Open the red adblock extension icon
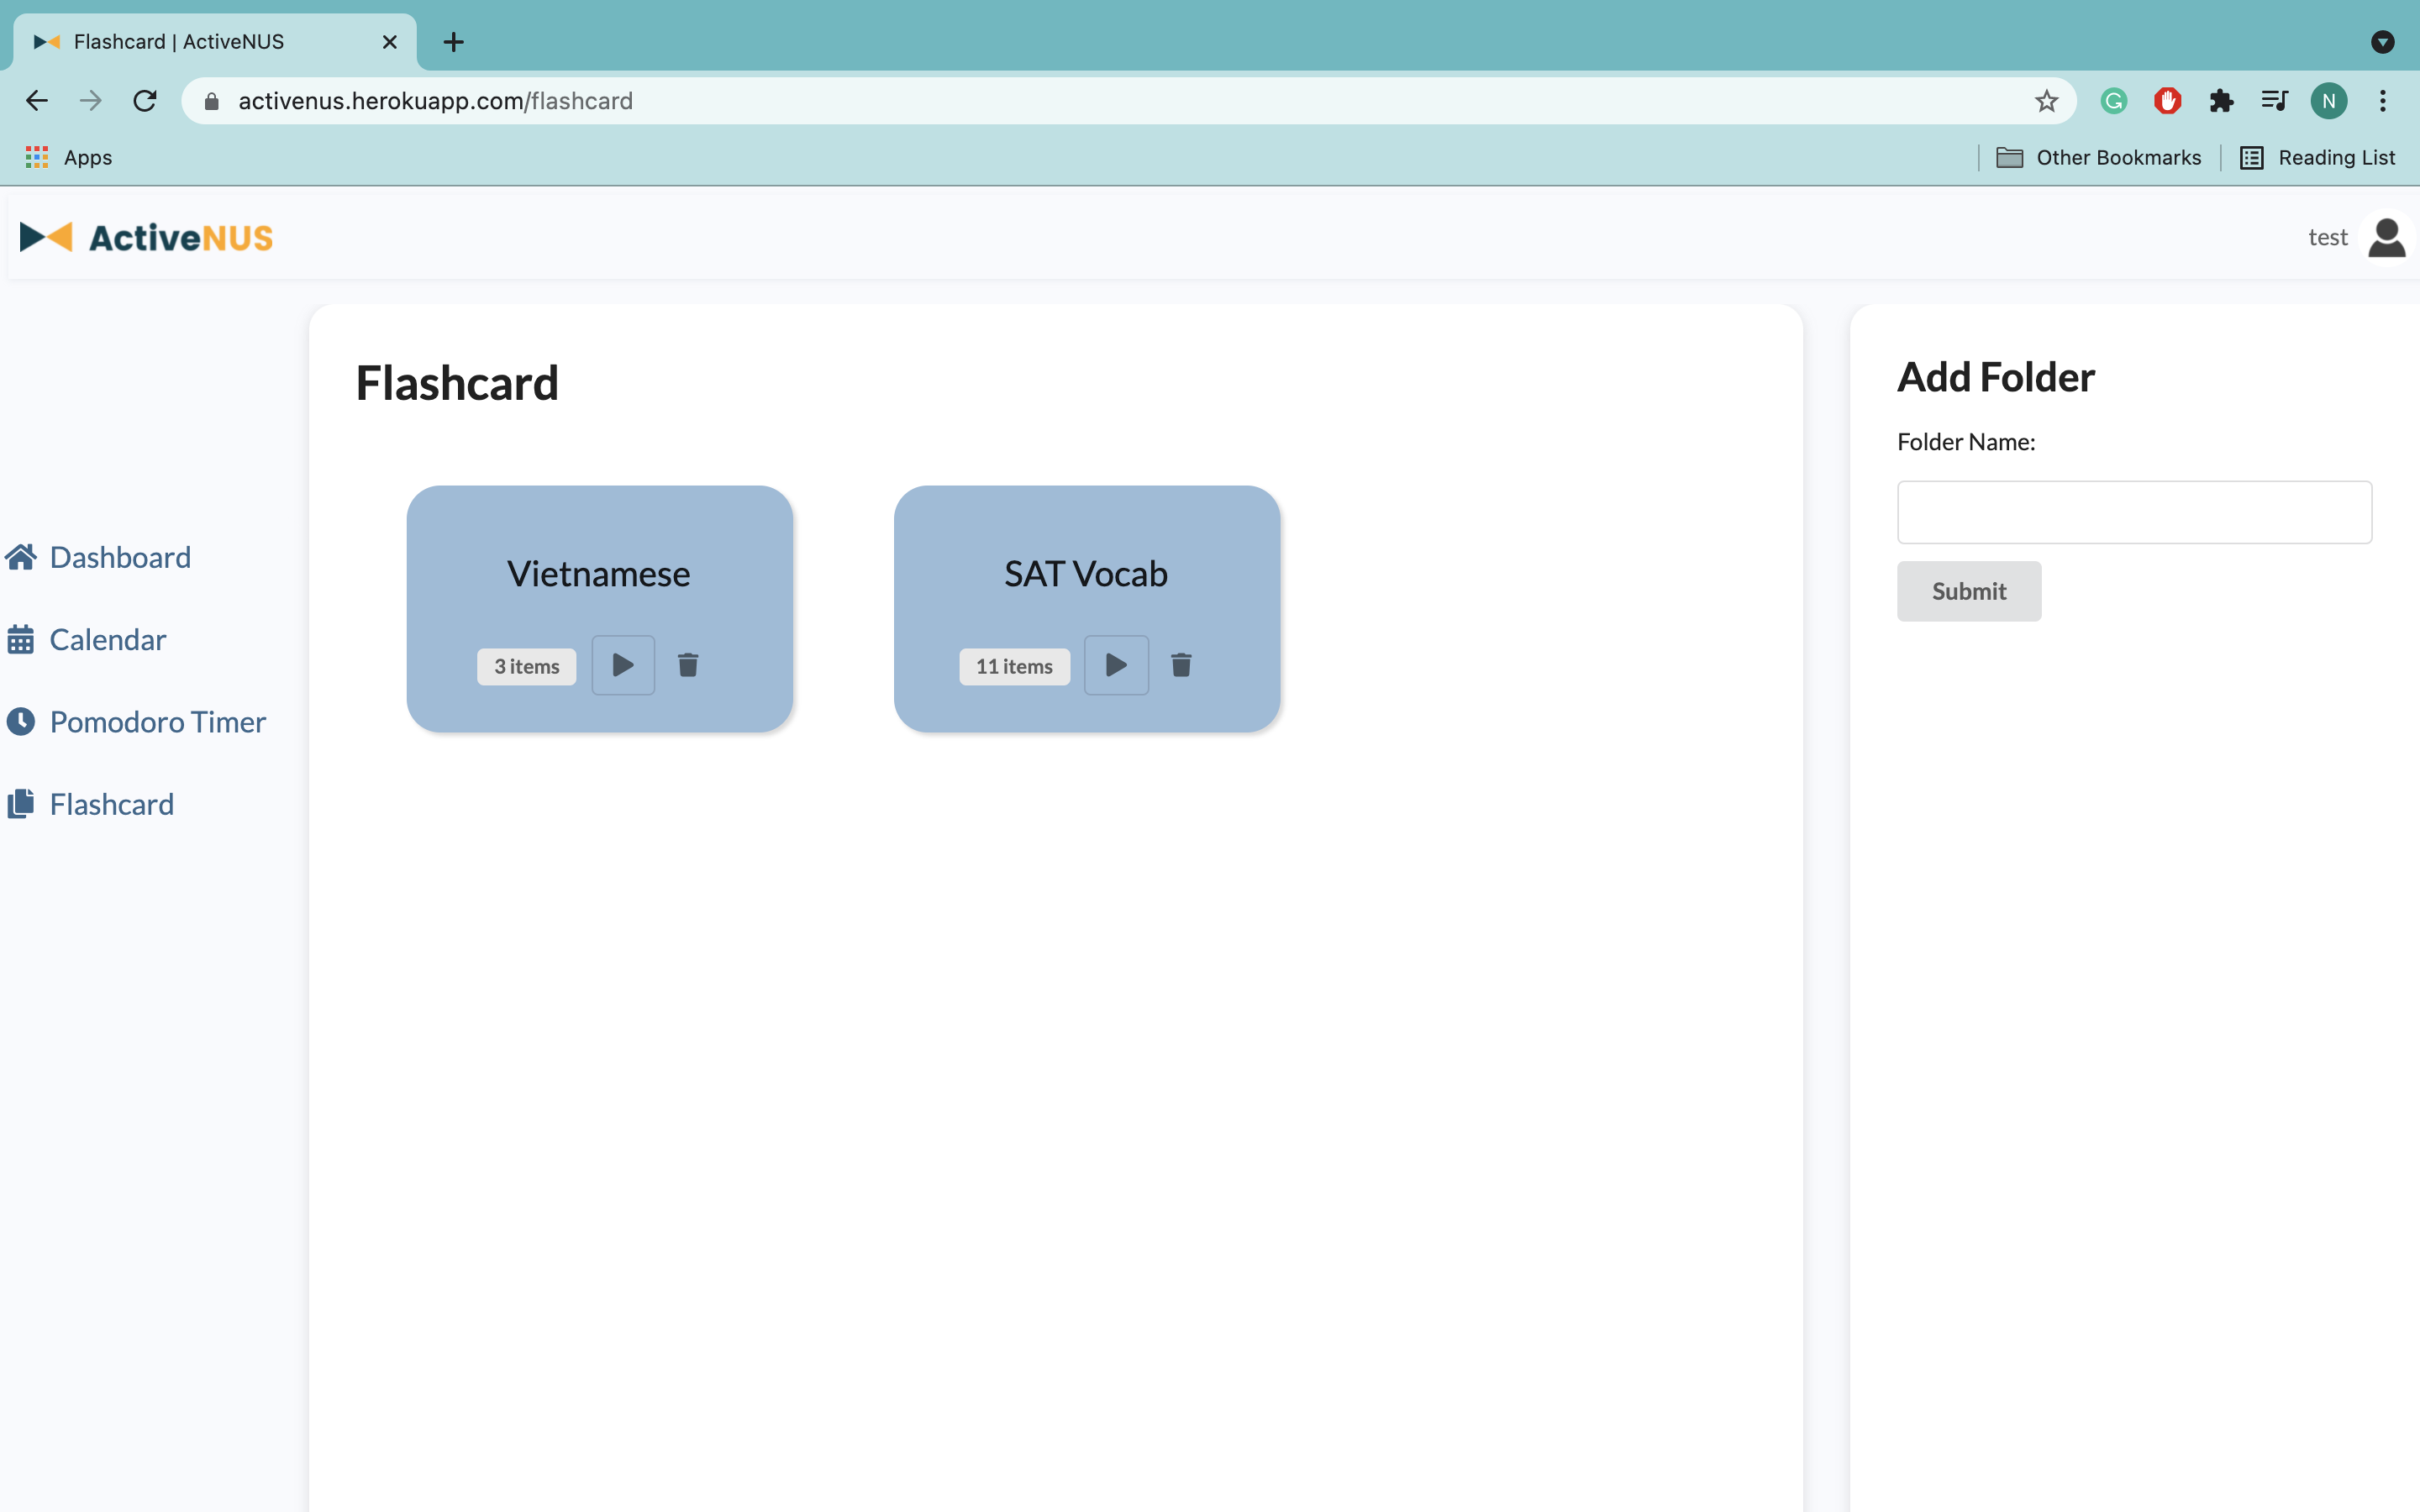Viewport: 2420px width, 1512px height. [x=2167, y=101]
